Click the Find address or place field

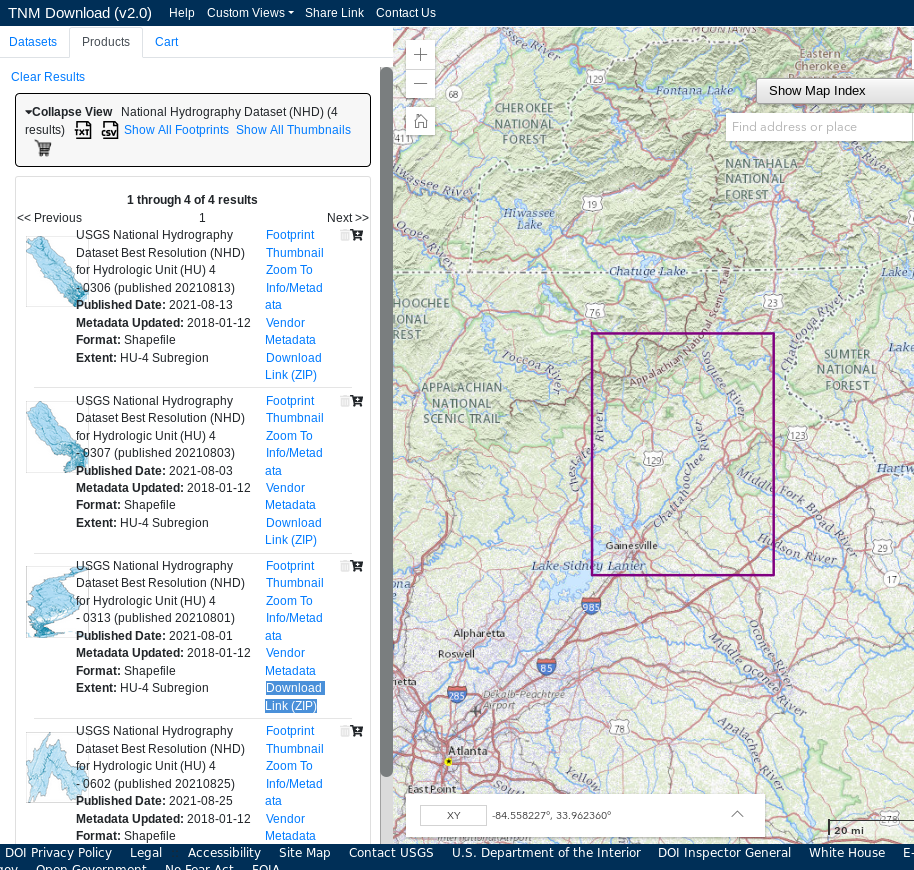click(818, 127)
